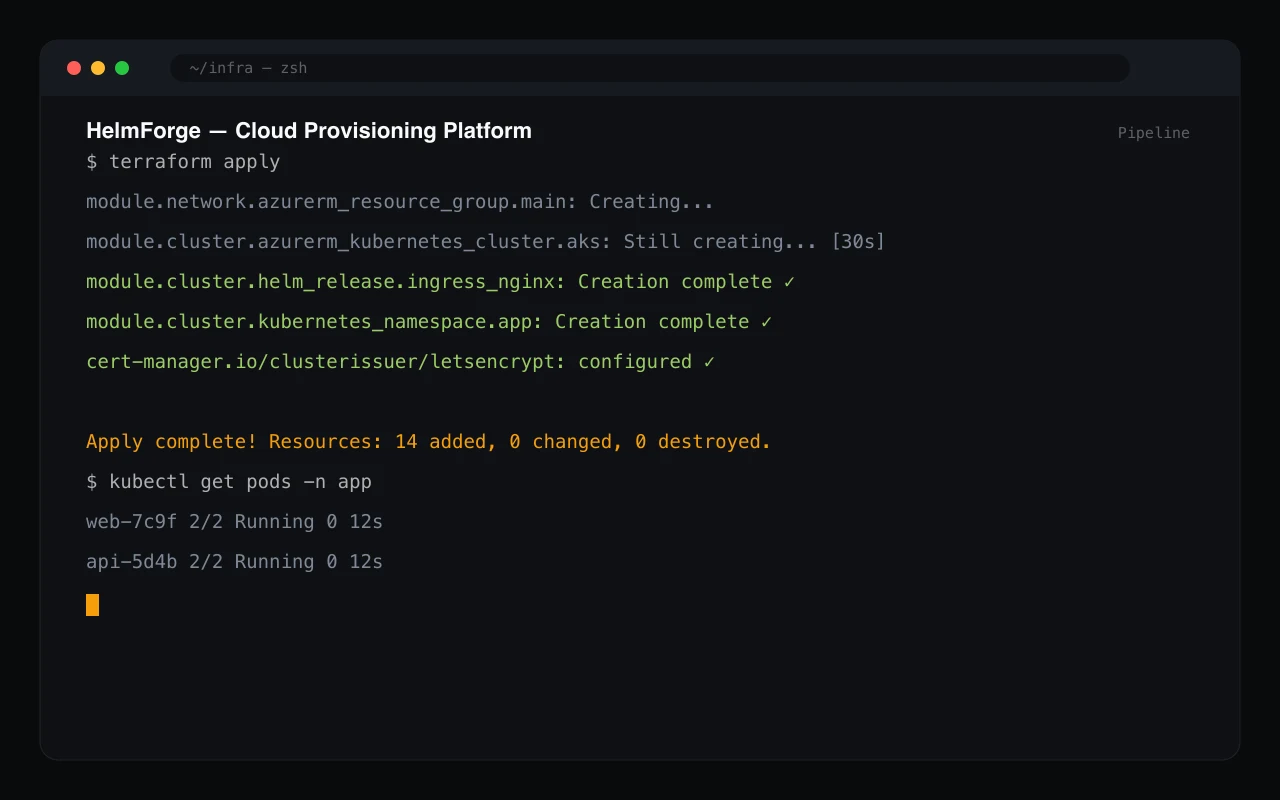Viewport: 1280px width, 800px height.
Task: Click the api-5d4b pod status row
Action: click(235, 562)
